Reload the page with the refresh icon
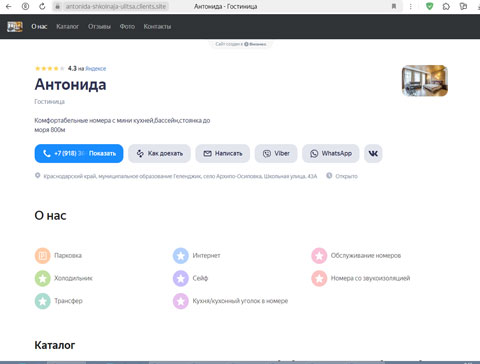 click(x=42, y=6)
